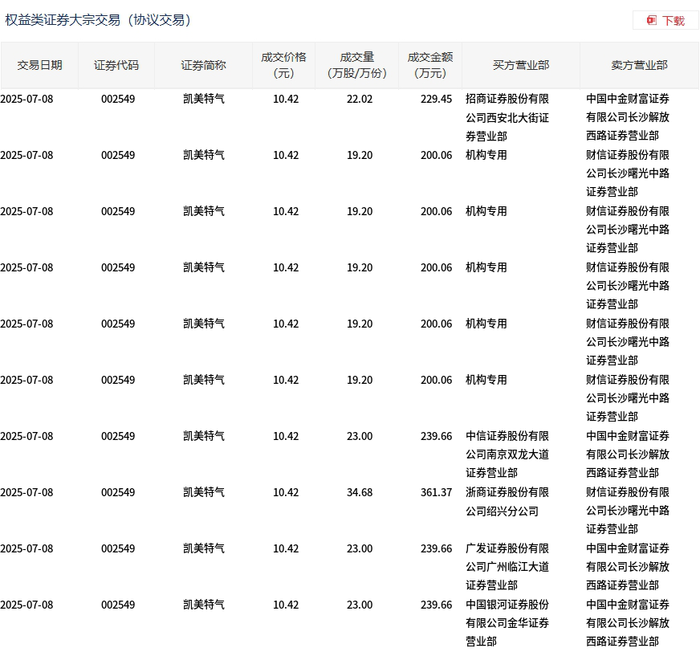Click the 成交价格(元) column header
The width and height of the screenshot is (700, 652).
[x=283, y=65]
